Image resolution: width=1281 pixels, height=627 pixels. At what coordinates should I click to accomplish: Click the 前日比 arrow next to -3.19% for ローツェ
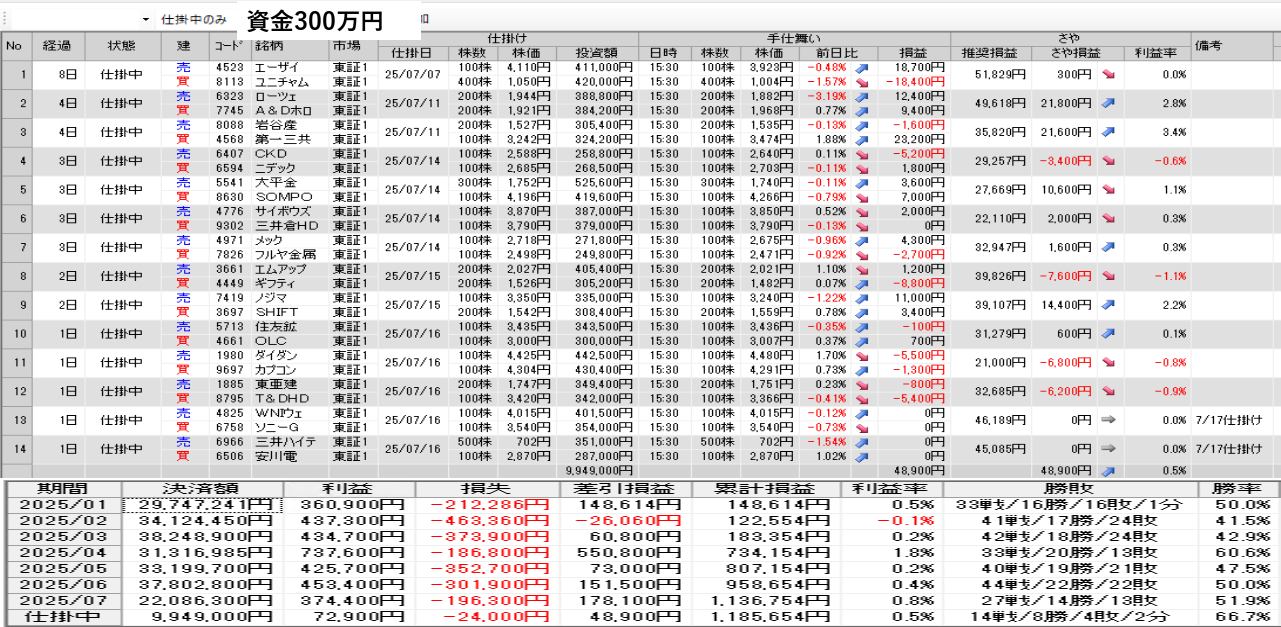pyautogui.click(x=862, y=96)
